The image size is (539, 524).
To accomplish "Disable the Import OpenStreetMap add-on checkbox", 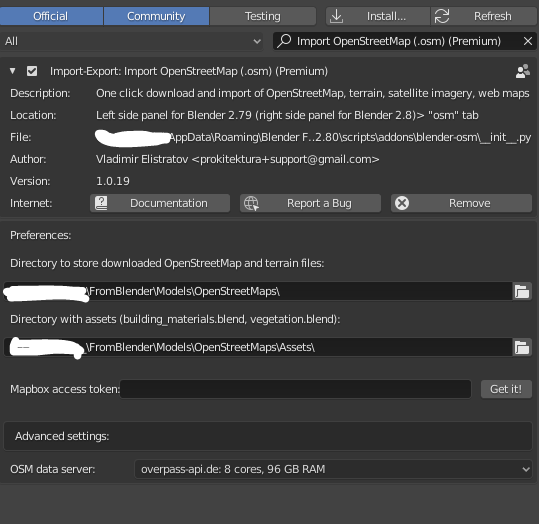I will pyautogui.click(x=32, y=71).
